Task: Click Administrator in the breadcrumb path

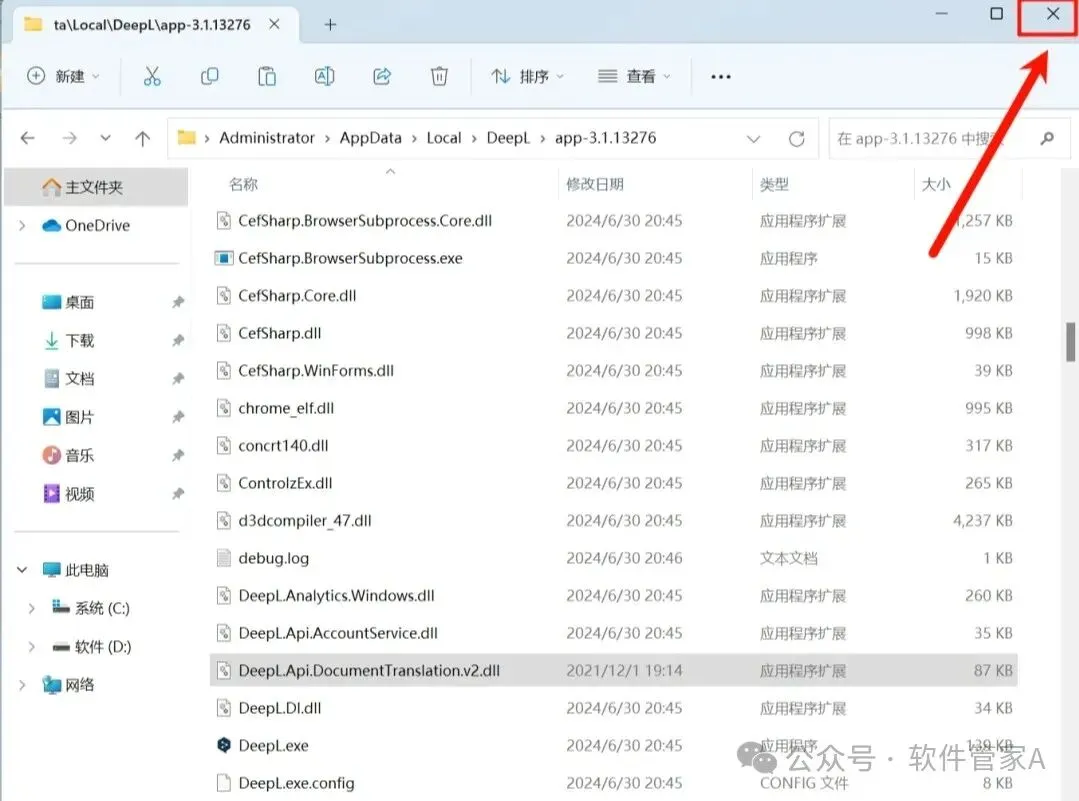Action: point(267,138)
